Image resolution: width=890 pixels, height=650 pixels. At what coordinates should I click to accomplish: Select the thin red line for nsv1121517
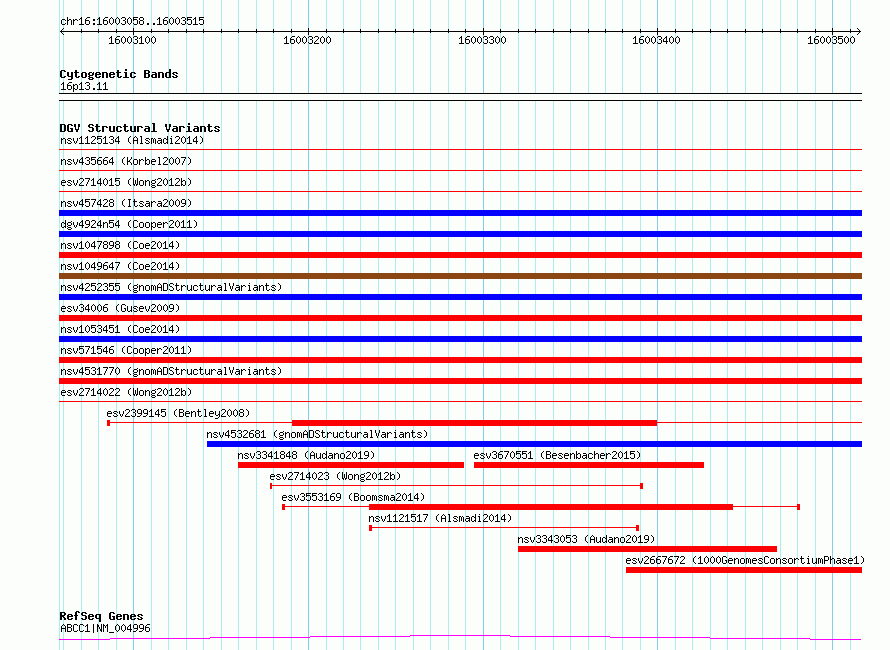click(504, 528)
